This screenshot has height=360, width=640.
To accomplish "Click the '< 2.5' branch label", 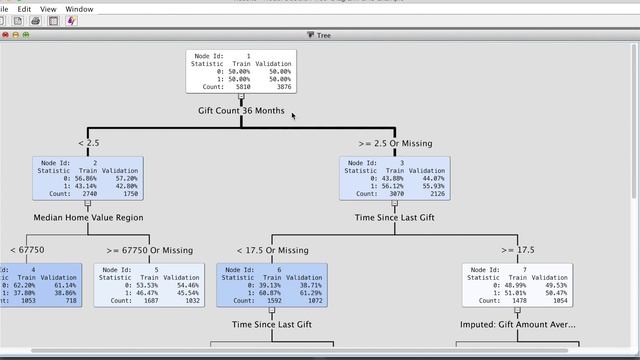I will tap(89, 143).
